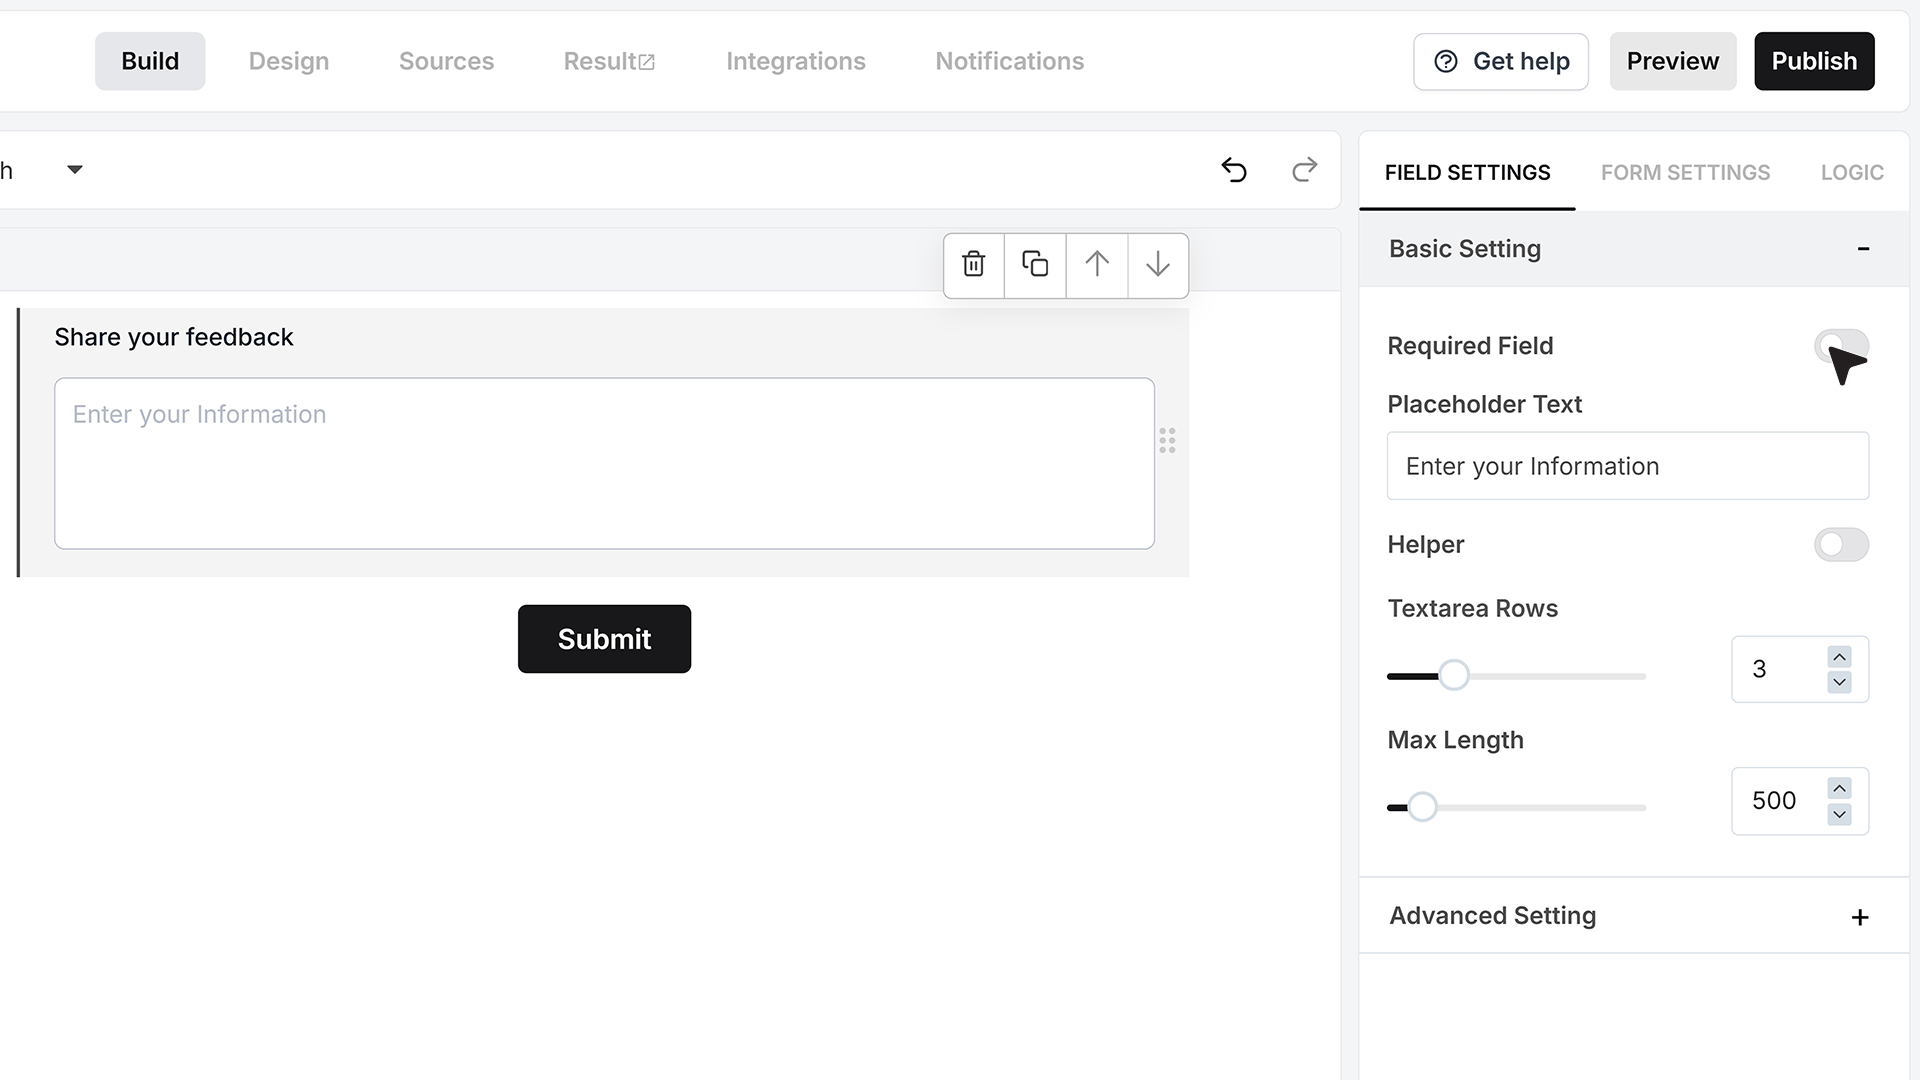Click the Publish button
This screenshot has height=1080, width=1920.
1814,61
